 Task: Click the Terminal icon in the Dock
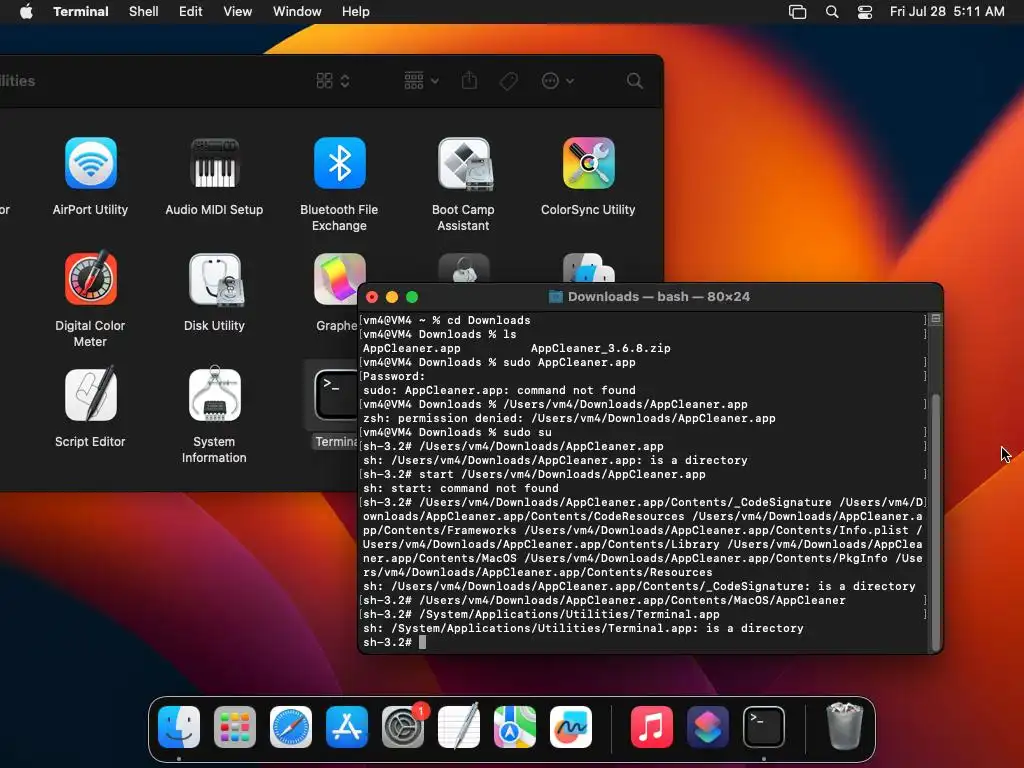(x=763, y=727)
